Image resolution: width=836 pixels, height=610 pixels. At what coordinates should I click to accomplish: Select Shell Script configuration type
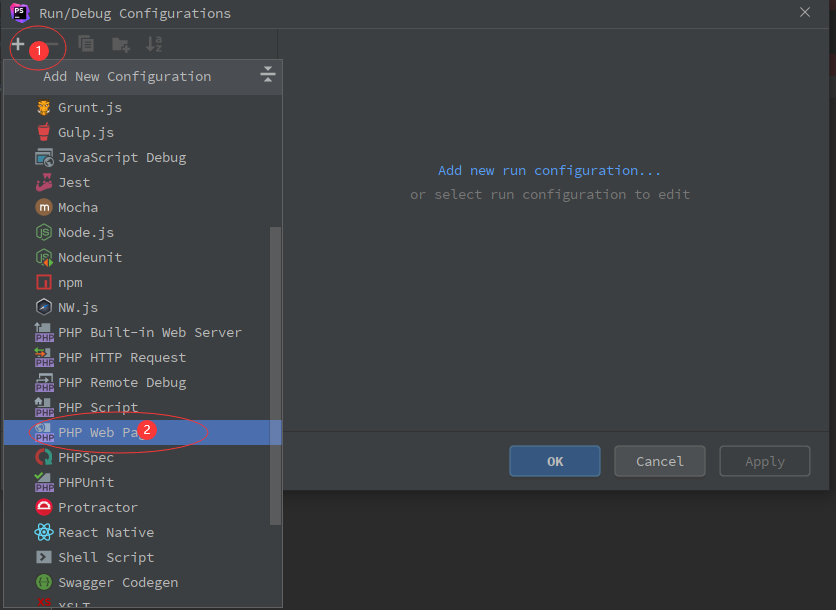106,557
